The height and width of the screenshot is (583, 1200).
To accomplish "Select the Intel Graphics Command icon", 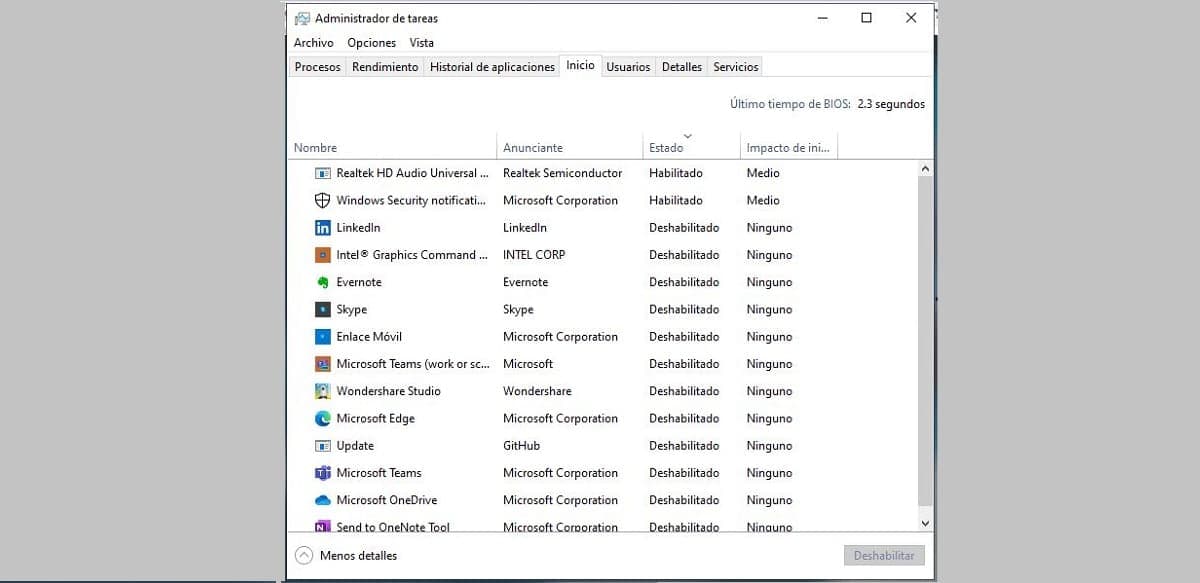I will point(322,255).
